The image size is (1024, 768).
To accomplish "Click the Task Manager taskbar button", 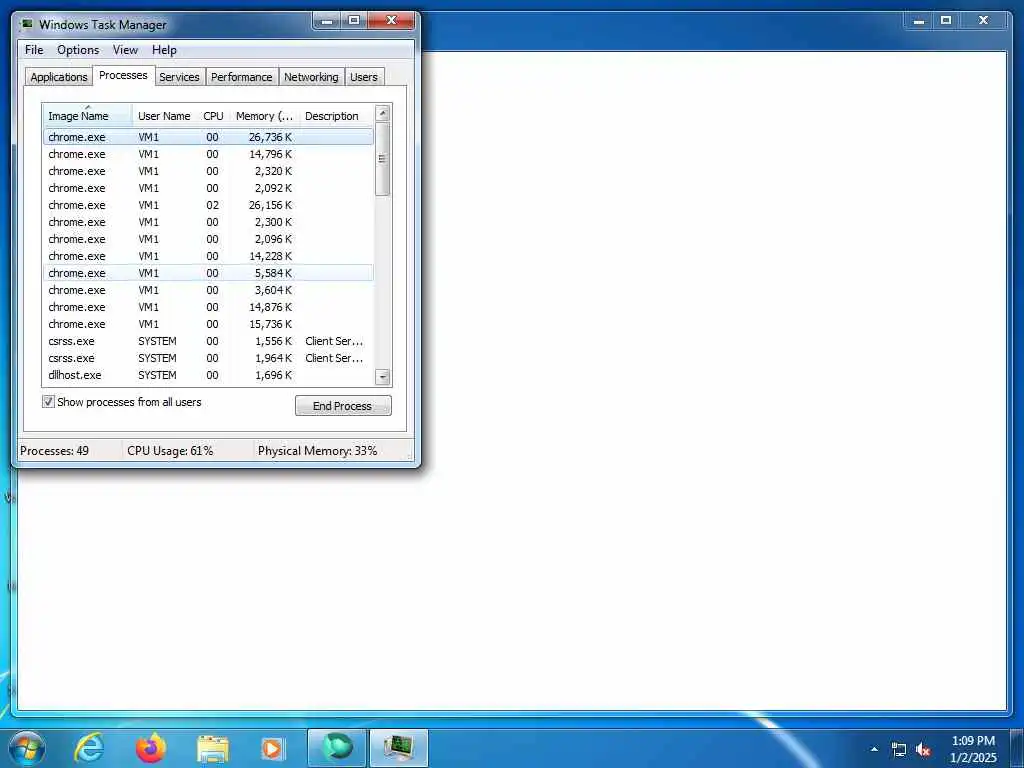I will [399, 748].
